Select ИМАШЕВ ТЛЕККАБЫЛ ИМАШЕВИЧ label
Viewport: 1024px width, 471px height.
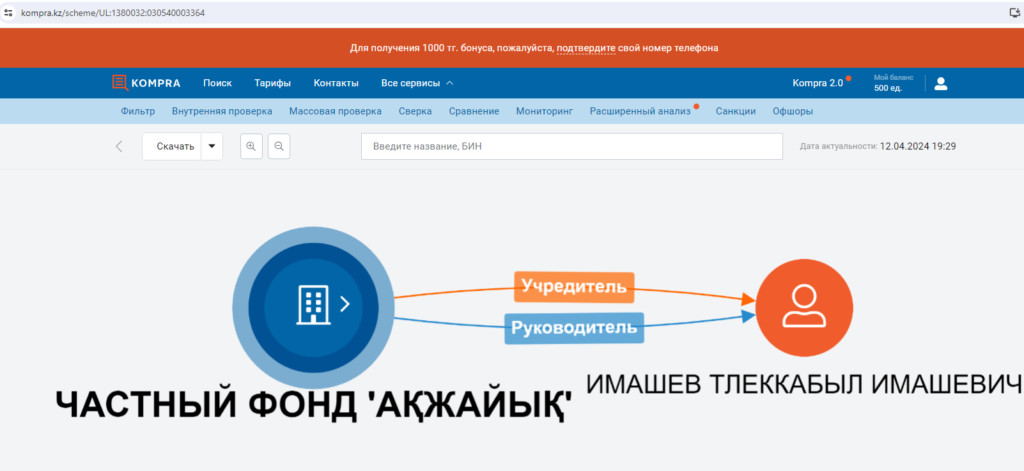[x=803, y=383]
